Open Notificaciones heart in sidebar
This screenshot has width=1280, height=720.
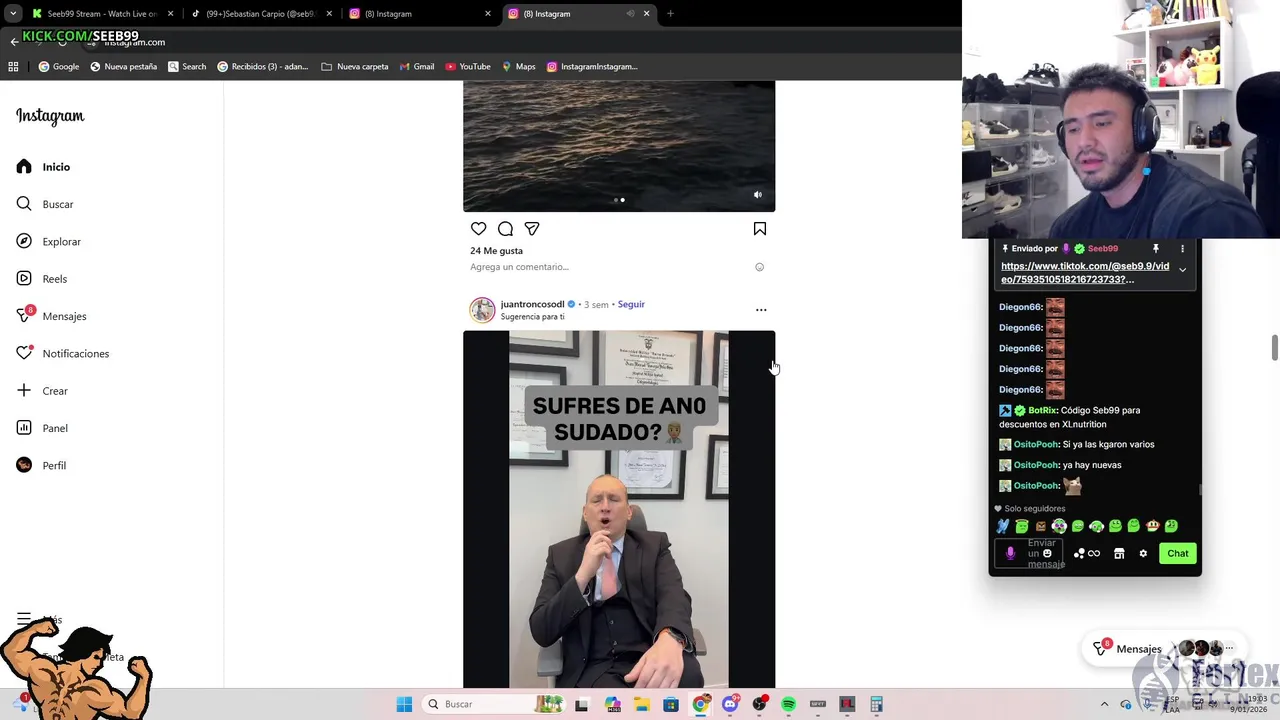pyautogui.click(x=62, y=353)
